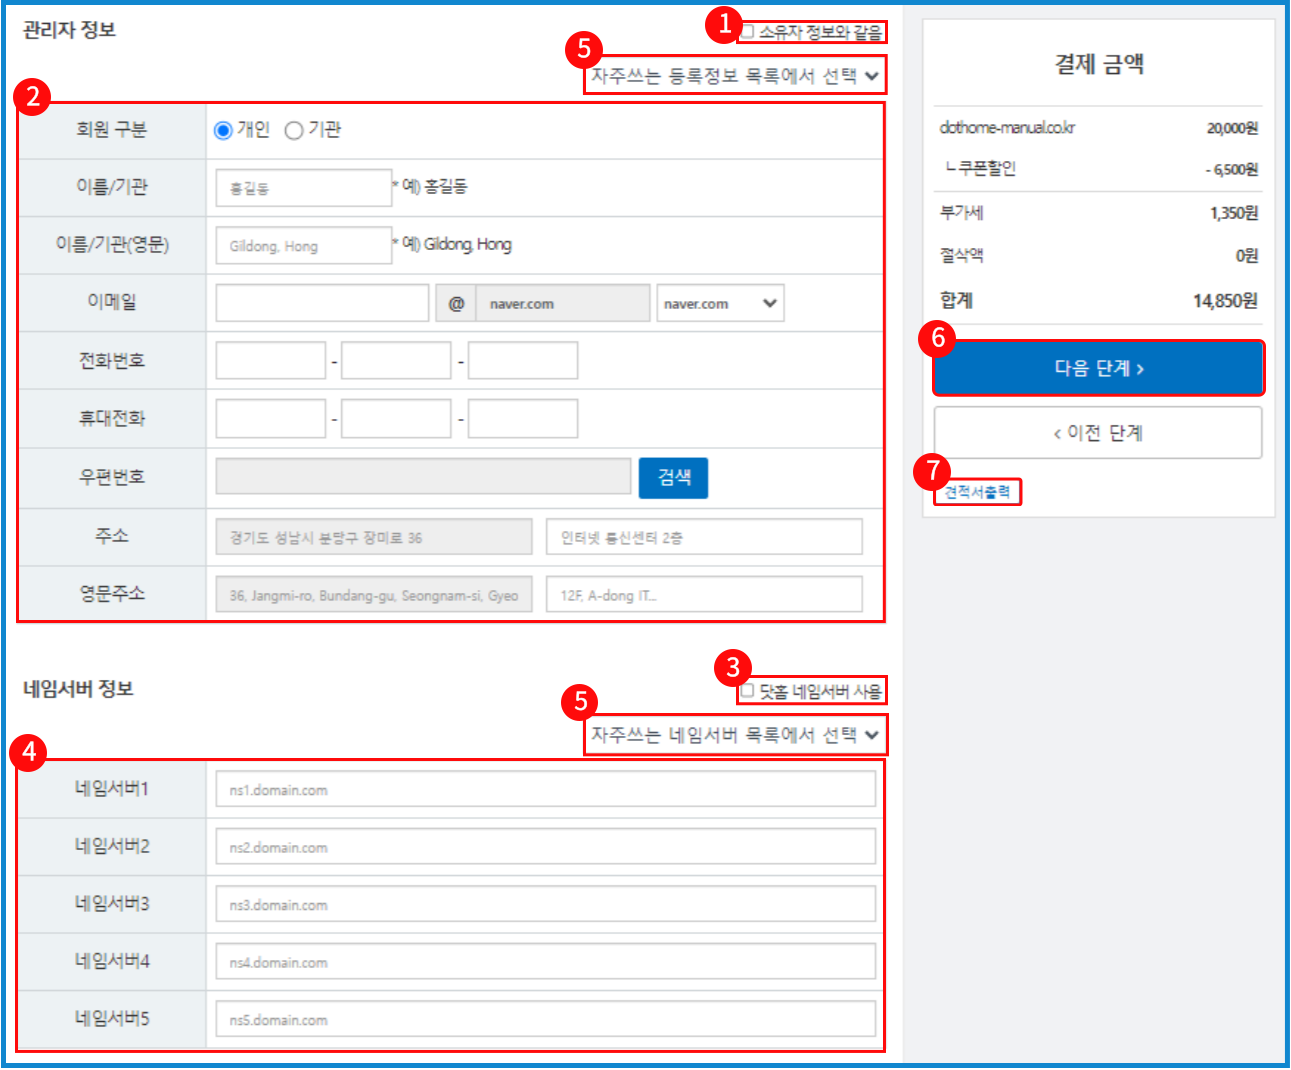1291x1070 pixels.
Task: Click the 네임서버1 input field
Action: (545, 790)
